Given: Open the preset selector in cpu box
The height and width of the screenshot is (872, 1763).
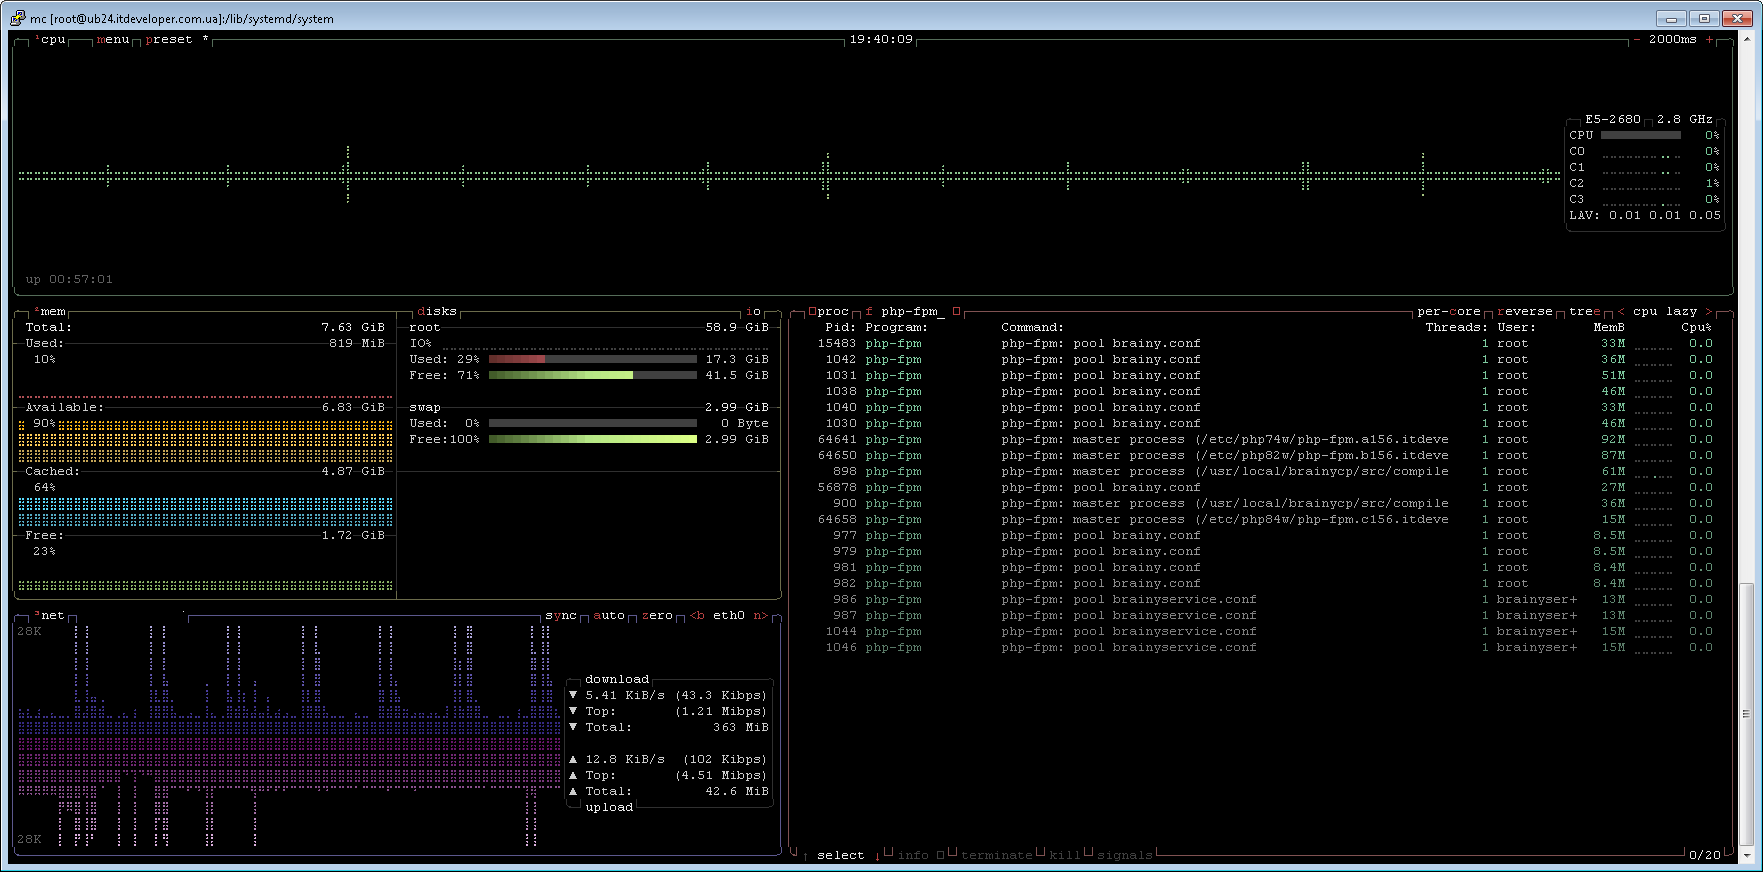Looking at the screenshot, I should [x=168, y=40].
